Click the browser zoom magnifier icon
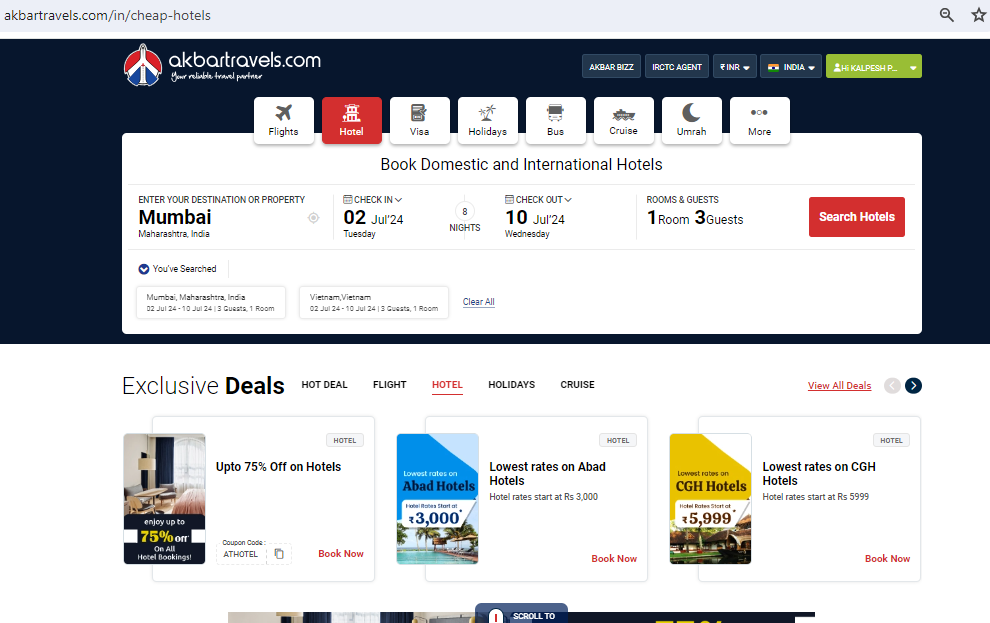 (946, 15)
